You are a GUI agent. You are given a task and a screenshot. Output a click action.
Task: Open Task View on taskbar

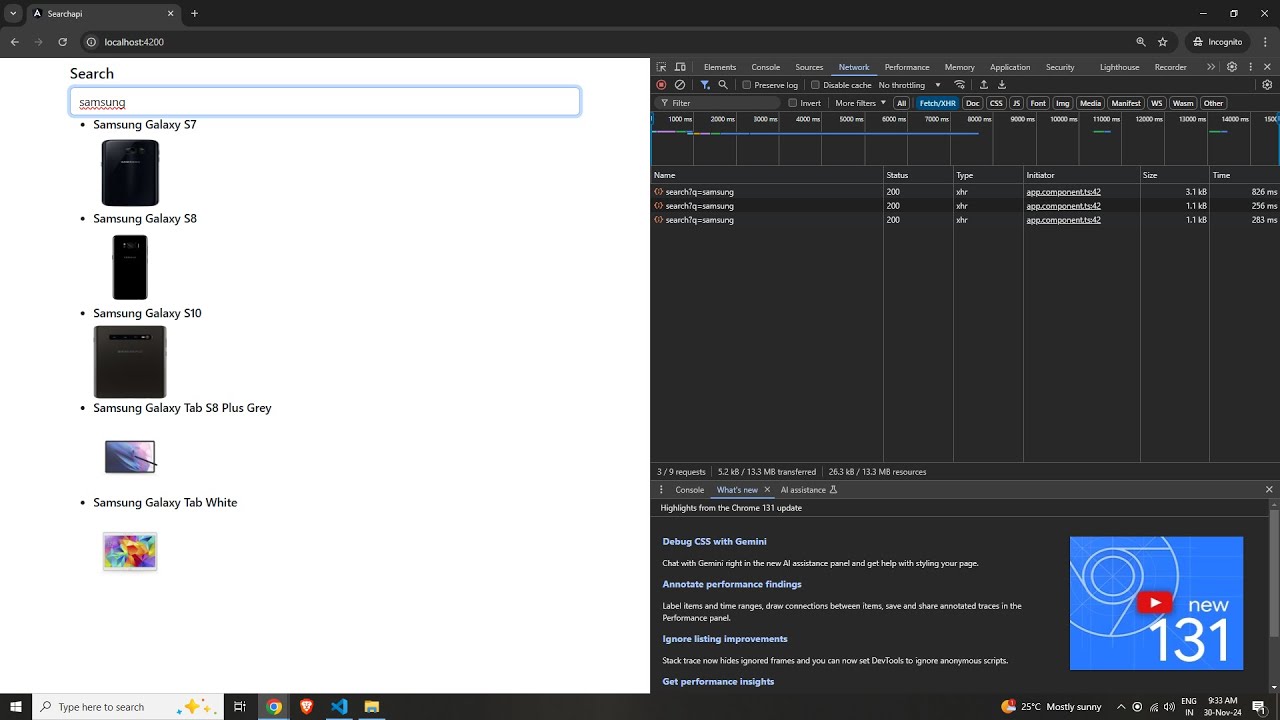click(240, 707)
